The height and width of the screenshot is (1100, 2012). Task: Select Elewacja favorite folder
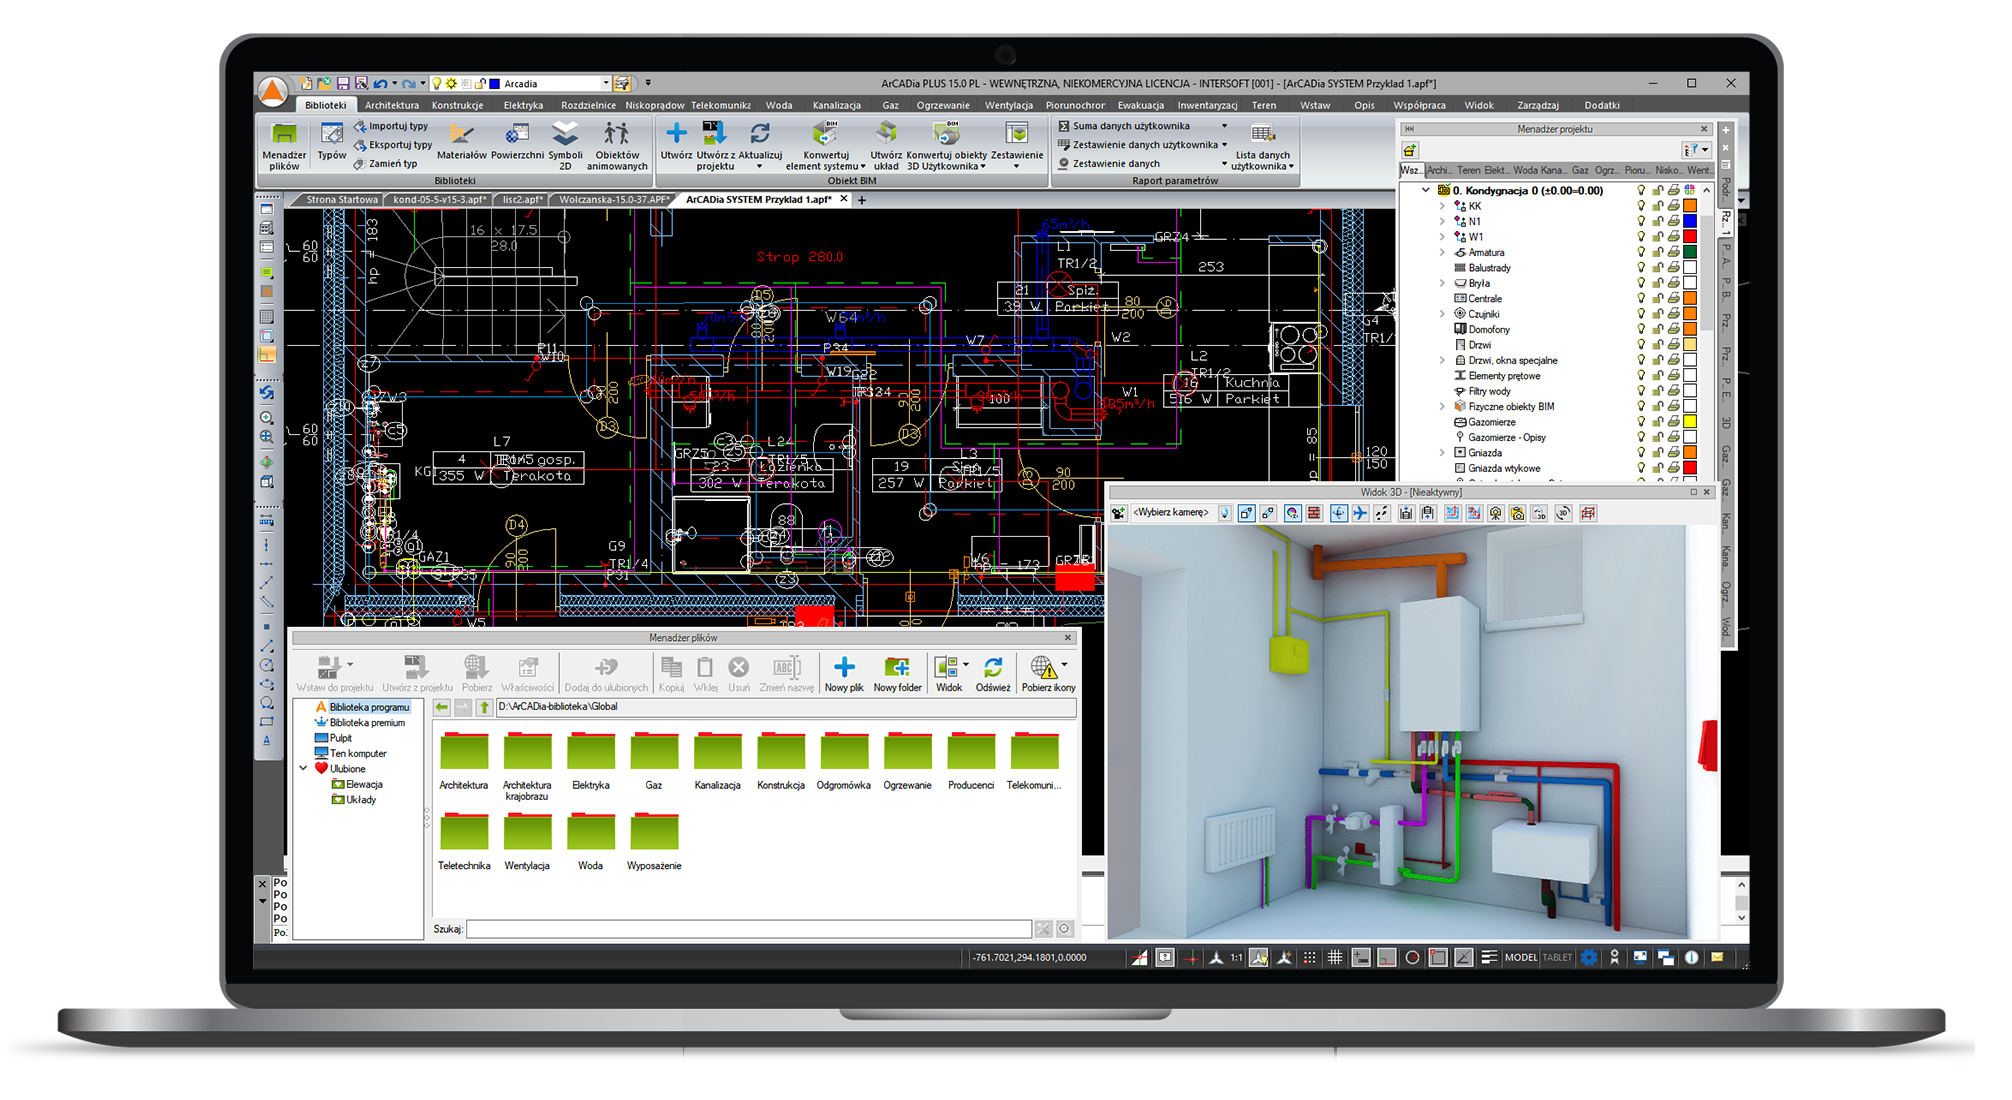357,785
